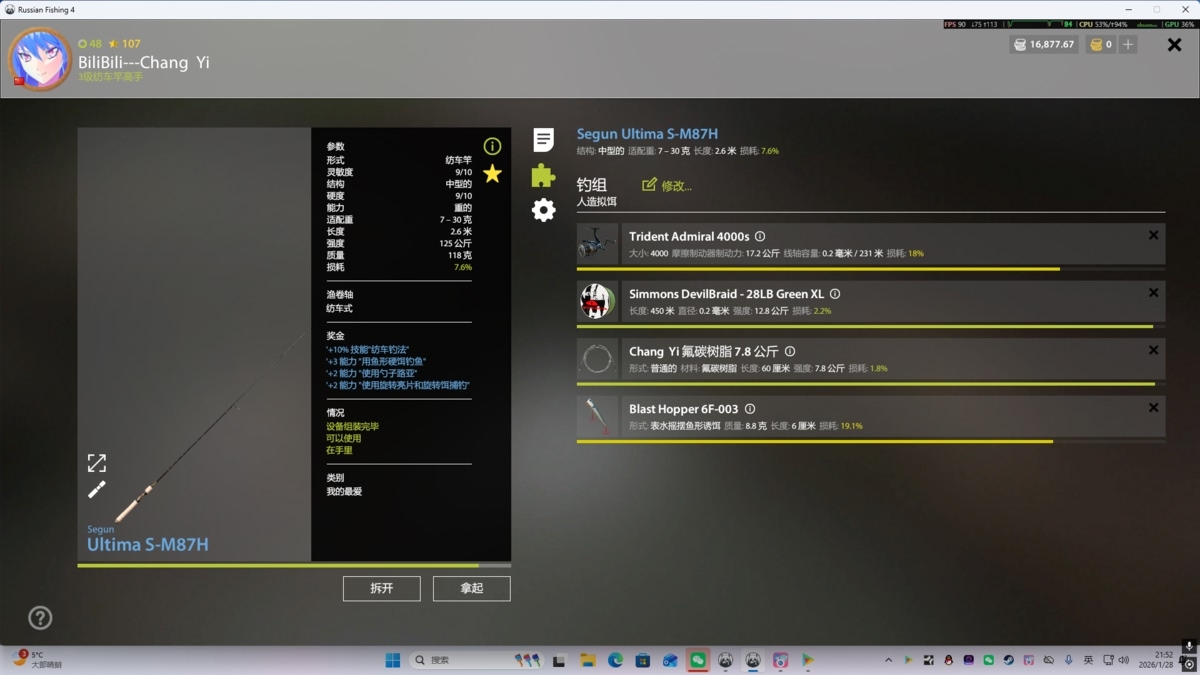Remove the Trident Admiral 4000s reel

(1153, 235)
